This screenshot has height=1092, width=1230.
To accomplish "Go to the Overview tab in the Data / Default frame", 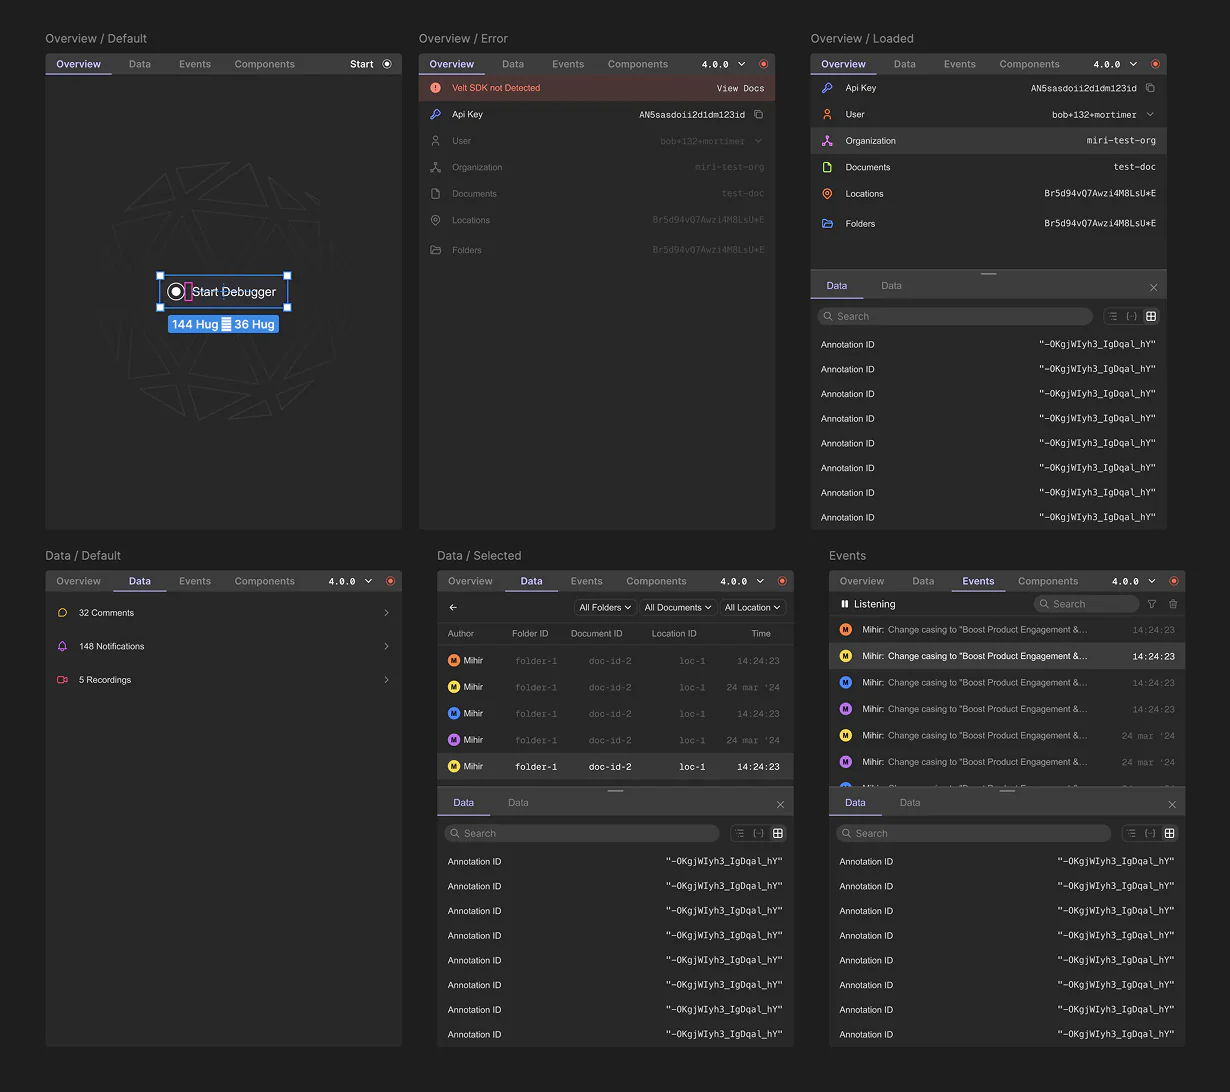I will [x=79, y=581].
